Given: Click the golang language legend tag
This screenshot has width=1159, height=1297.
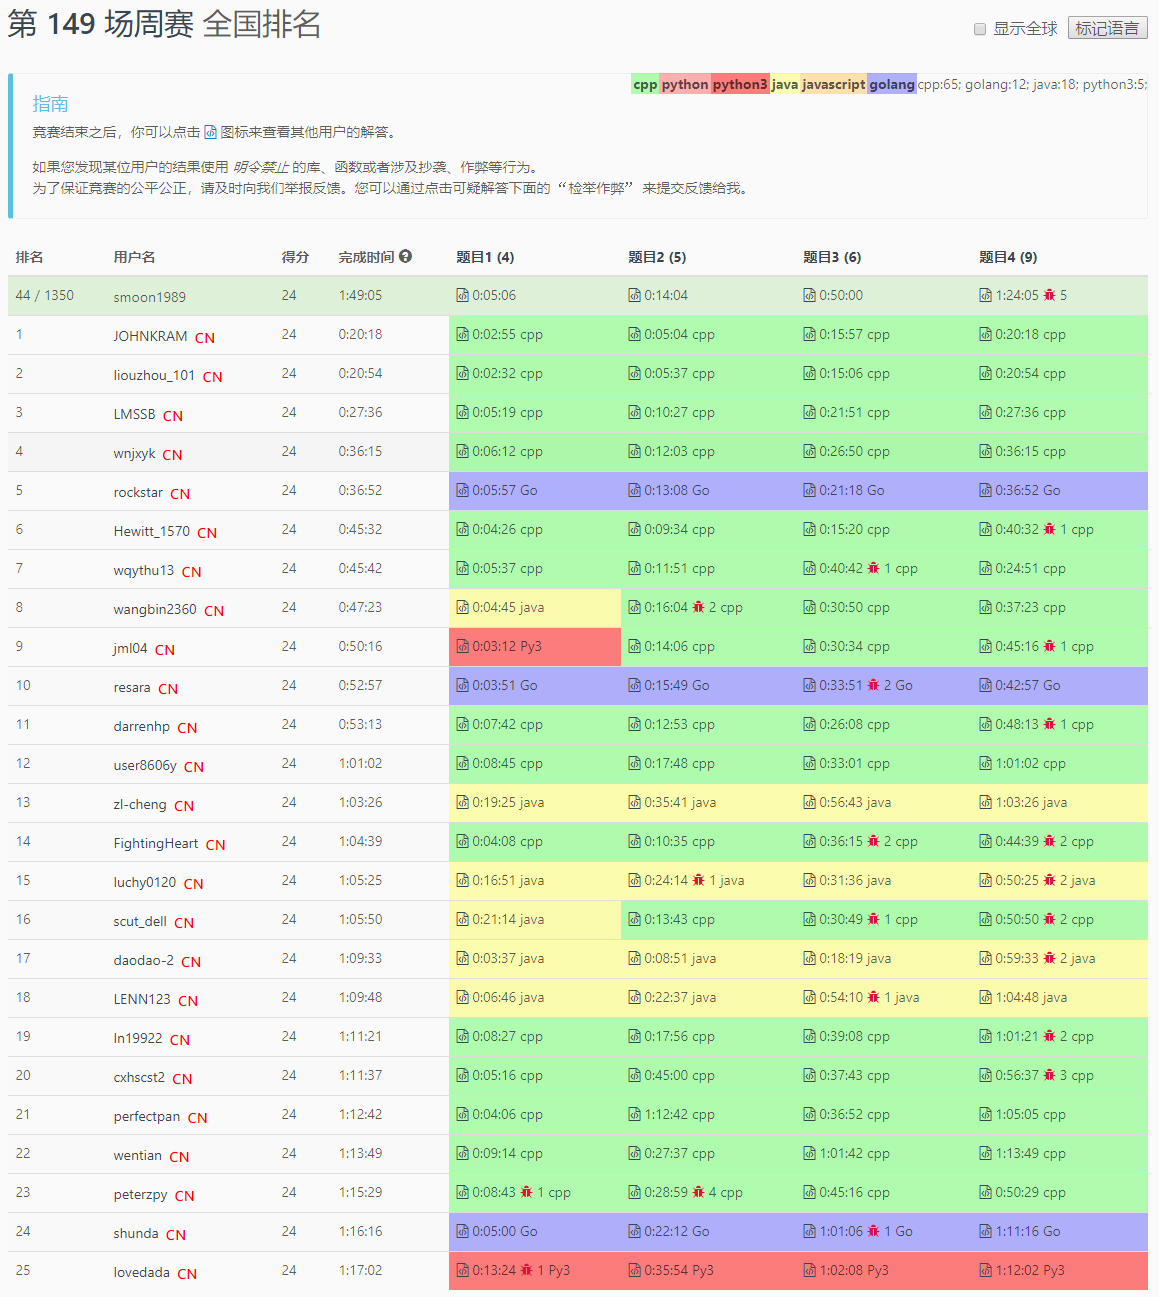Looking at the screenshot, I should pyautogui.click(x=891, y=84).
